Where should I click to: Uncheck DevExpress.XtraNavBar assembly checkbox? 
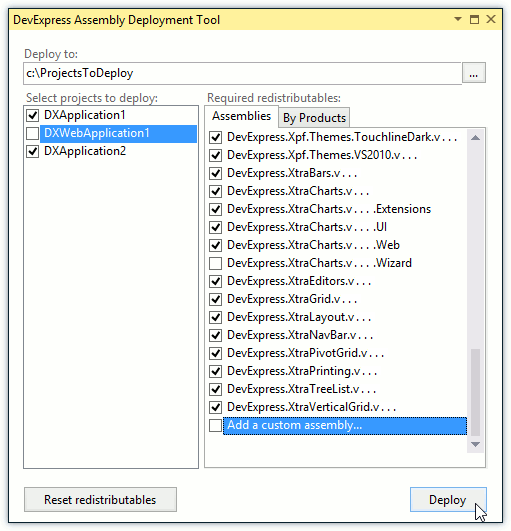216,335
